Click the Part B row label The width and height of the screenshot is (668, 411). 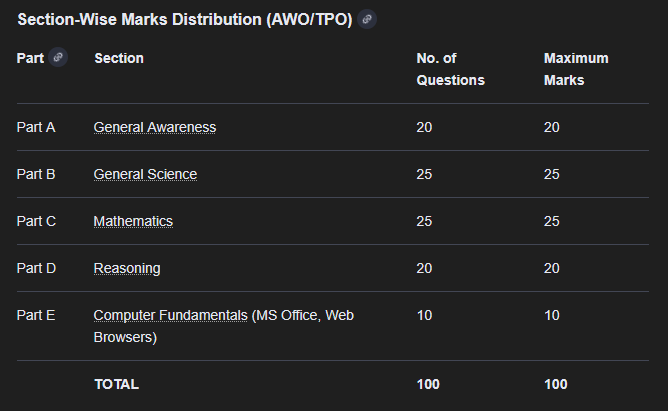coord(36,174)
